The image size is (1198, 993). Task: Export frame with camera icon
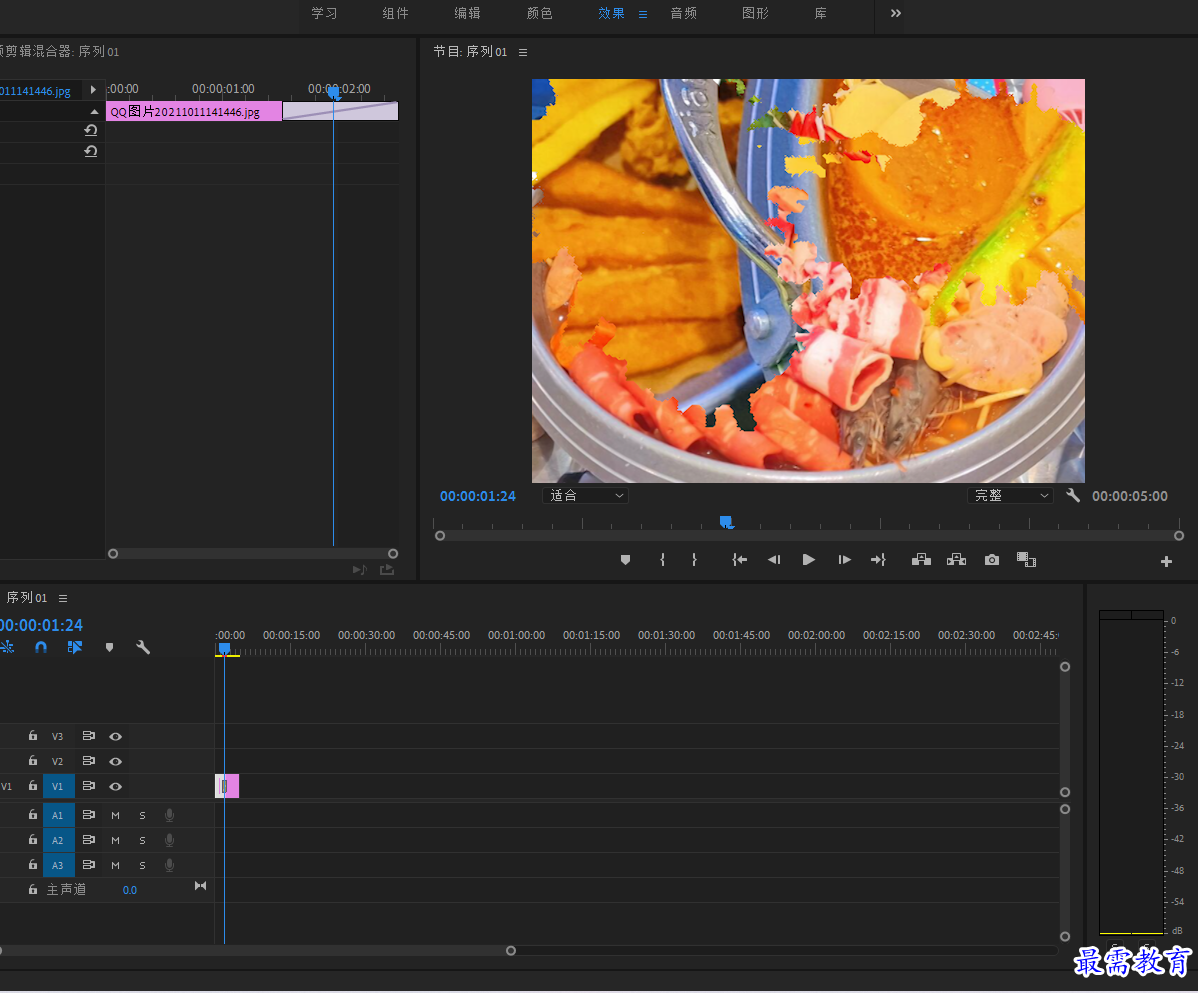(992, 560)
